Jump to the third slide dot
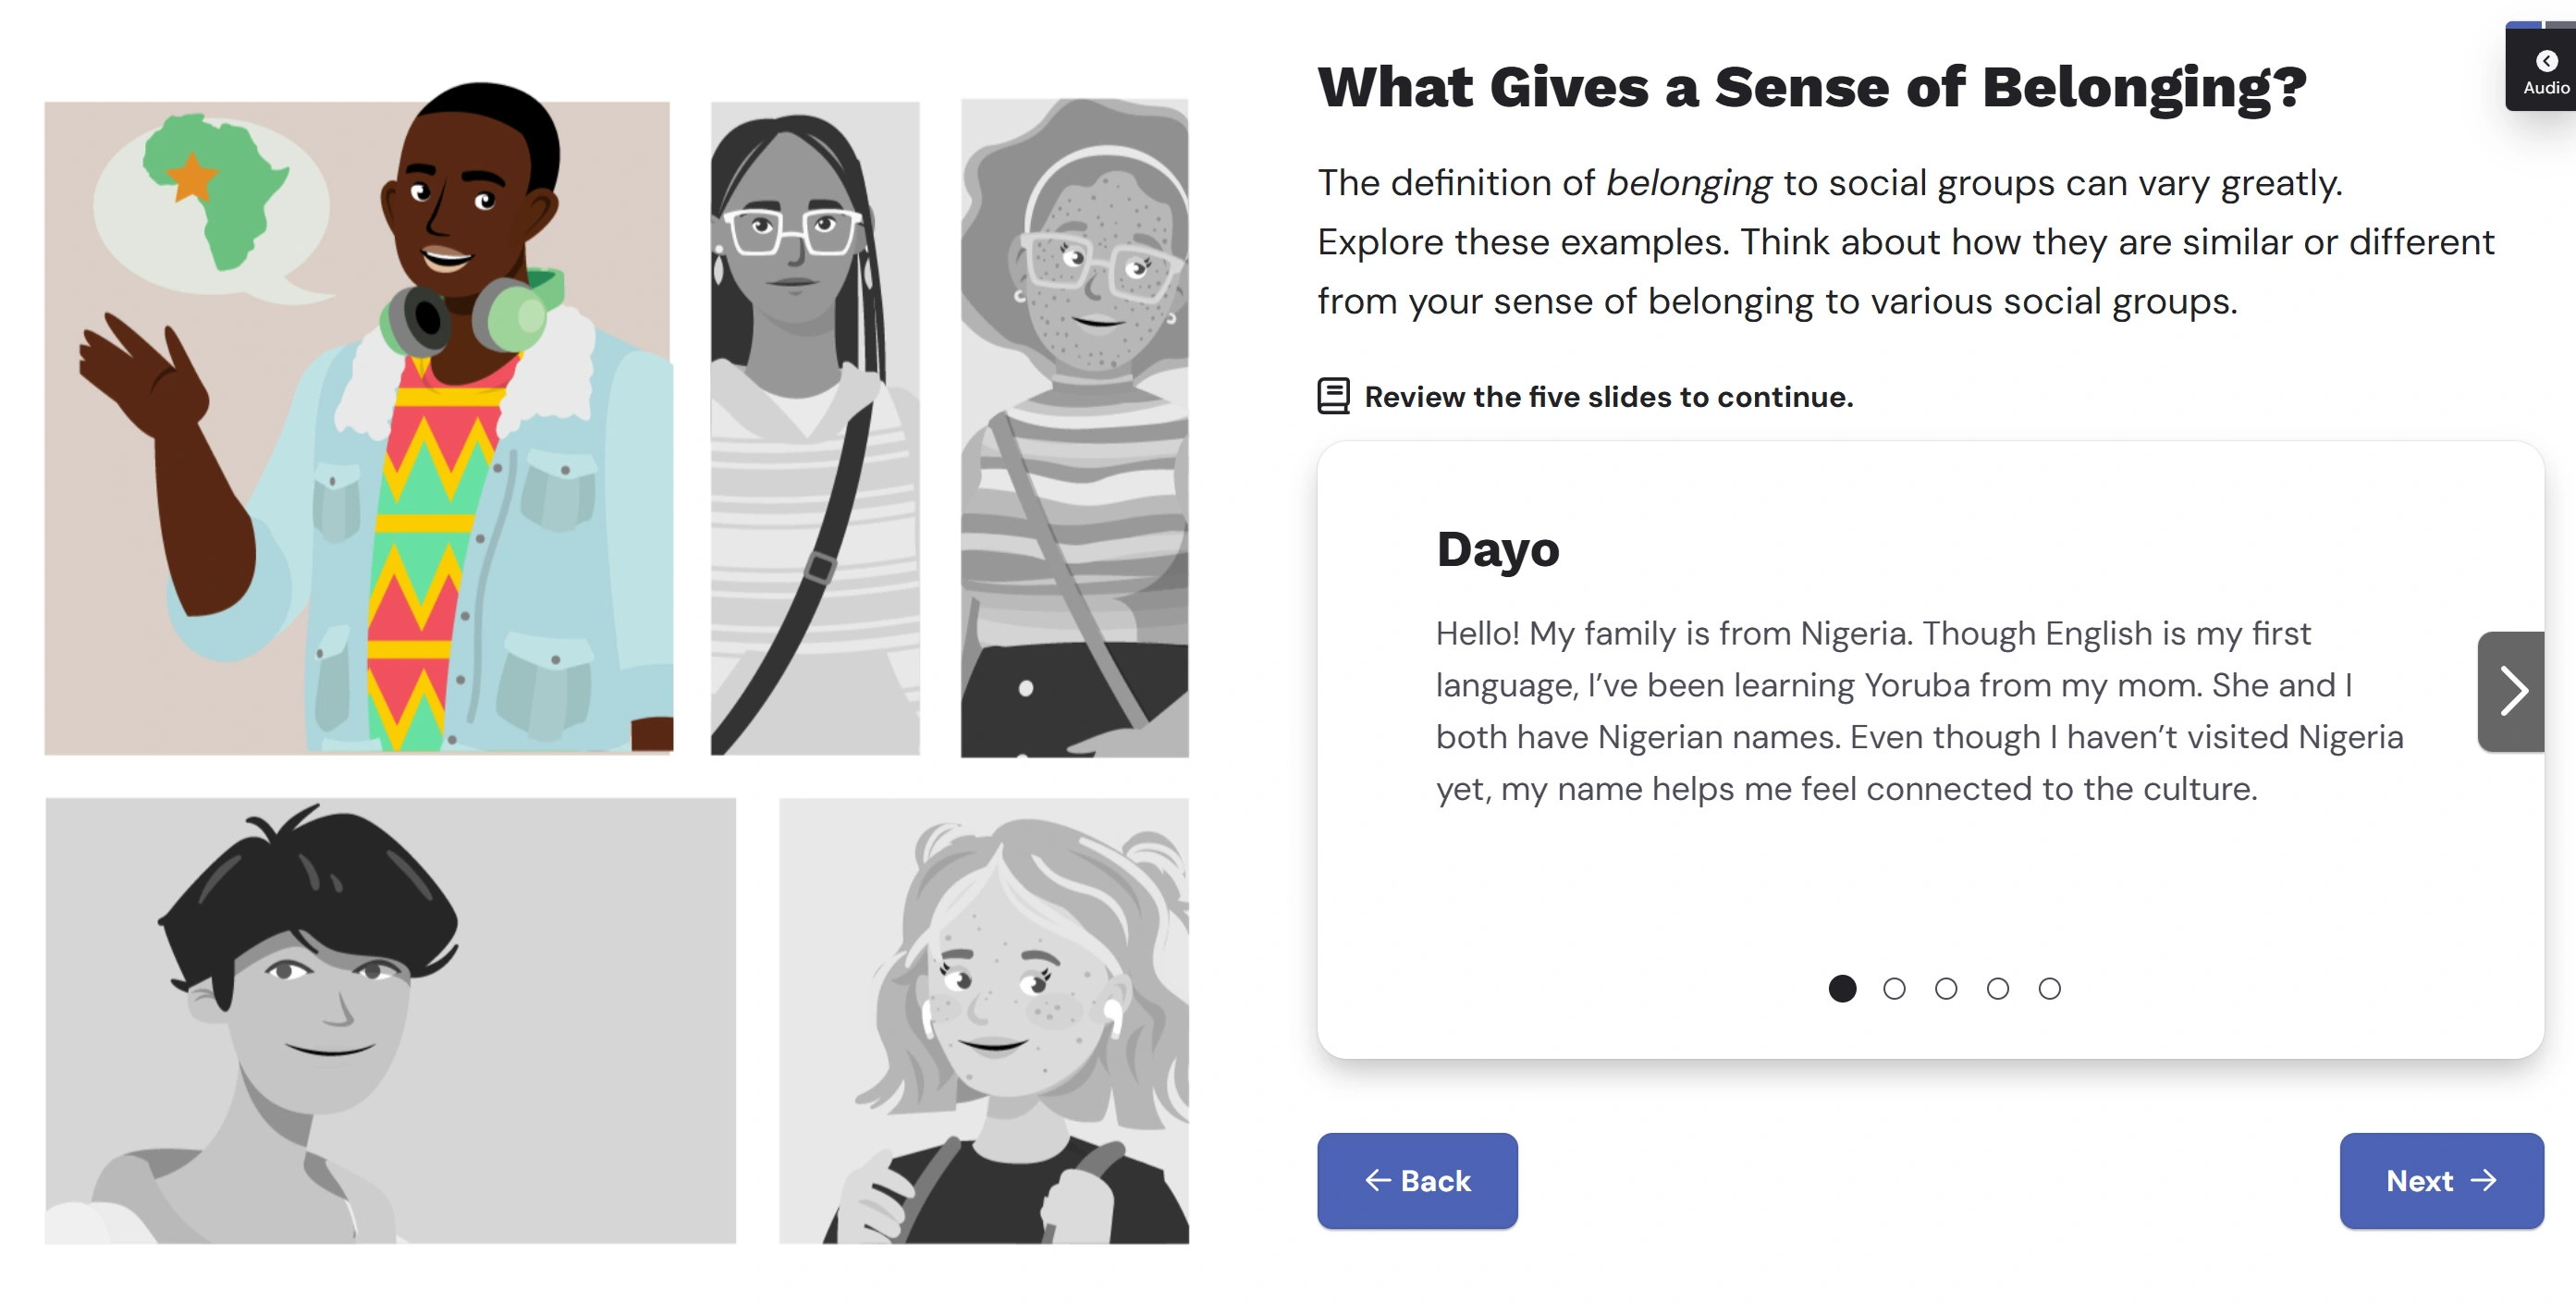This screenshot has width=2576, height=1304. [1946, 988]
